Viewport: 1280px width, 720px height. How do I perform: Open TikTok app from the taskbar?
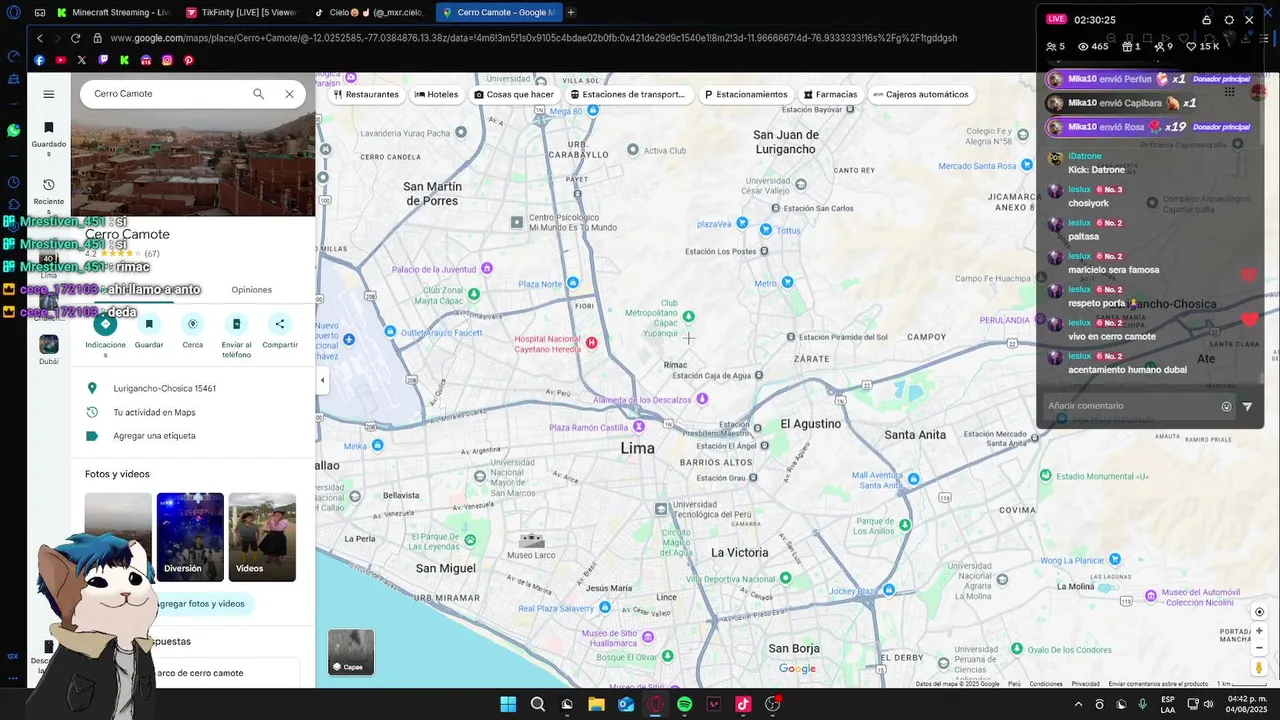743,704
